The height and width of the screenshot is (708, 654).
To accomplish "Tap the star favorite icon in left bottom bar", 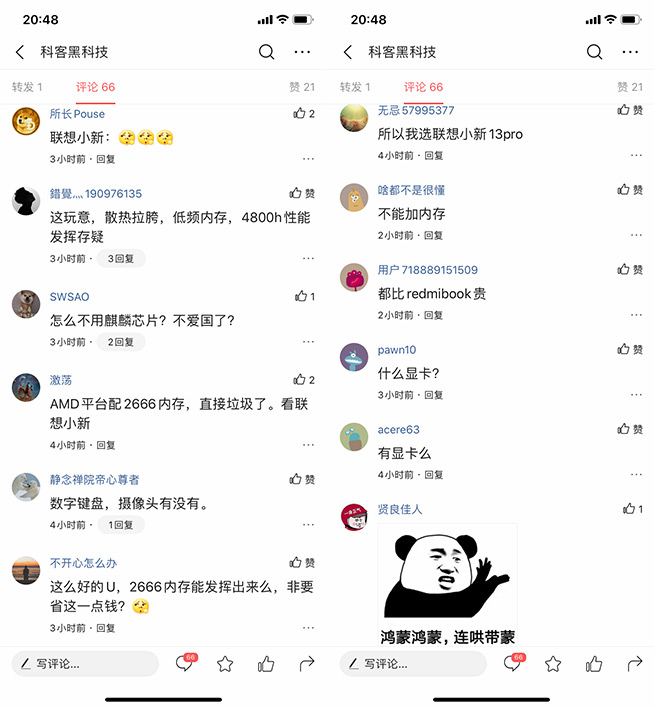I will [225, 664].
